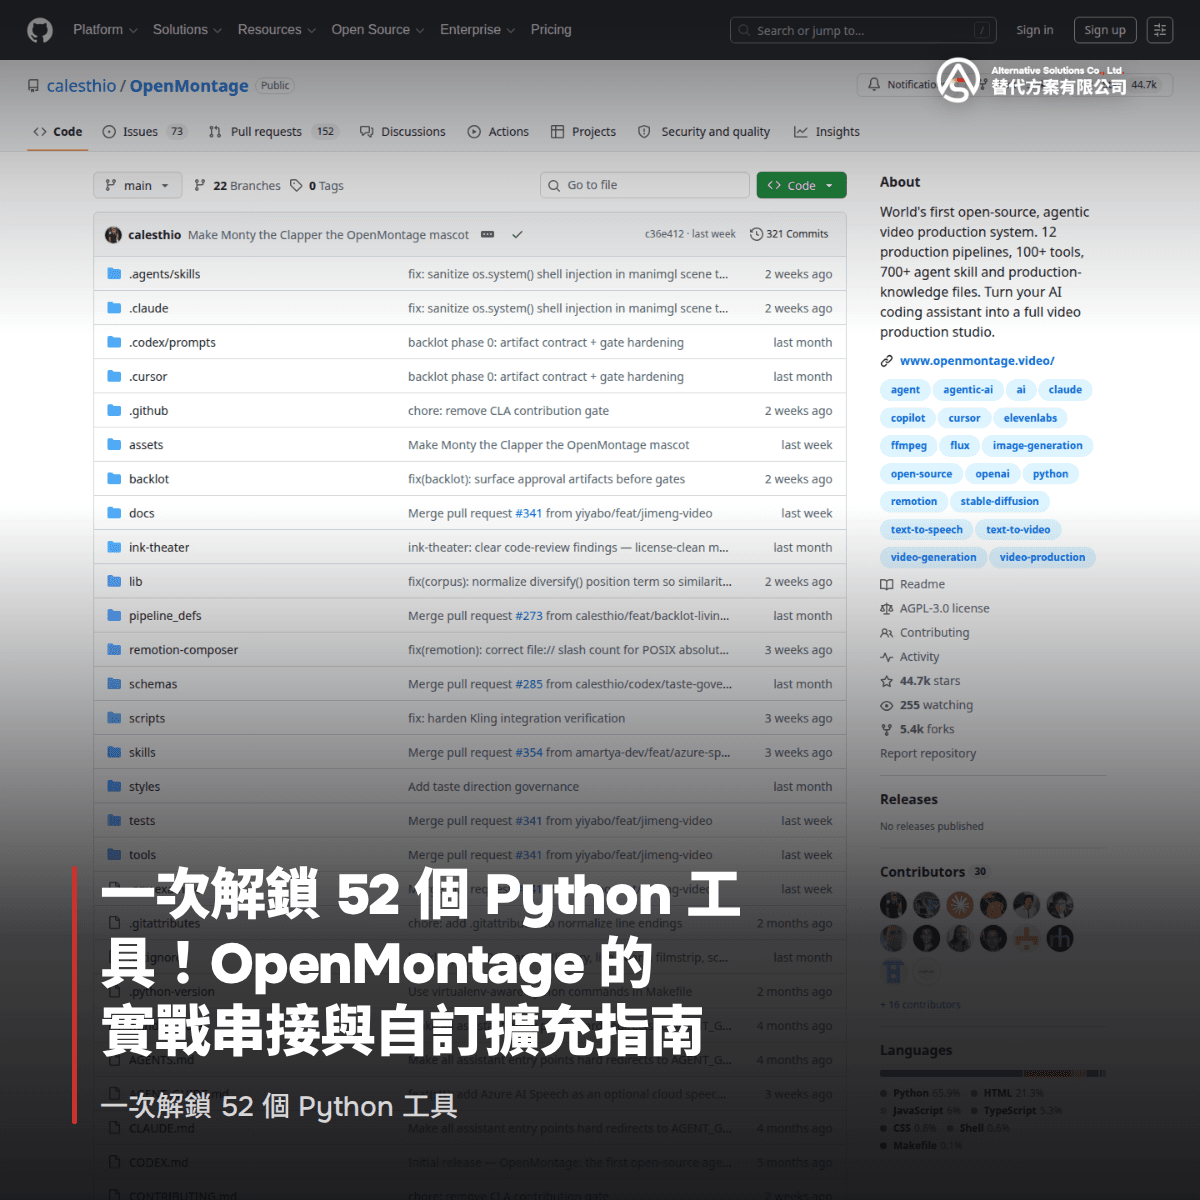Open the .agents/skills folder icon
1200x1200 pixels.
click(114, 274)
